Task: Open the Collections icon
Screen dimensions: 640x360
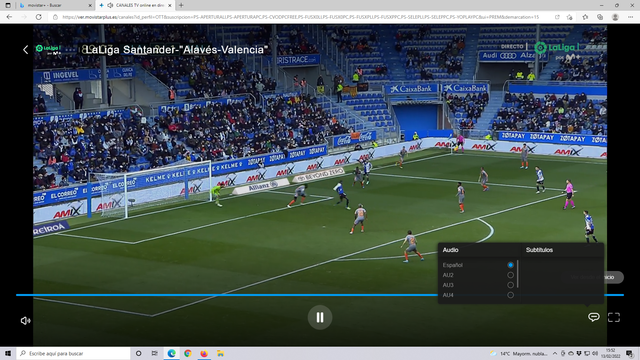Action: tap(600, 17)
